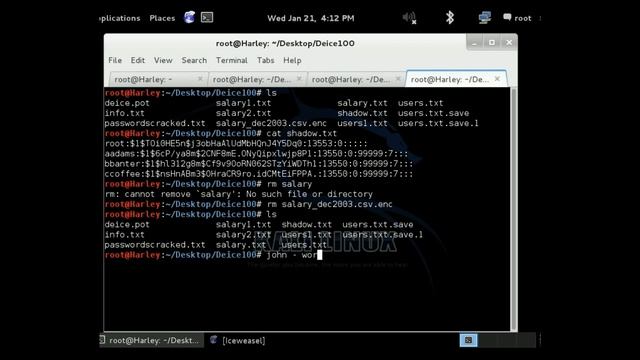The image size is (640, 360).
Task: Click 'shadow.txt' in first ls output
Action: (362, 113)
